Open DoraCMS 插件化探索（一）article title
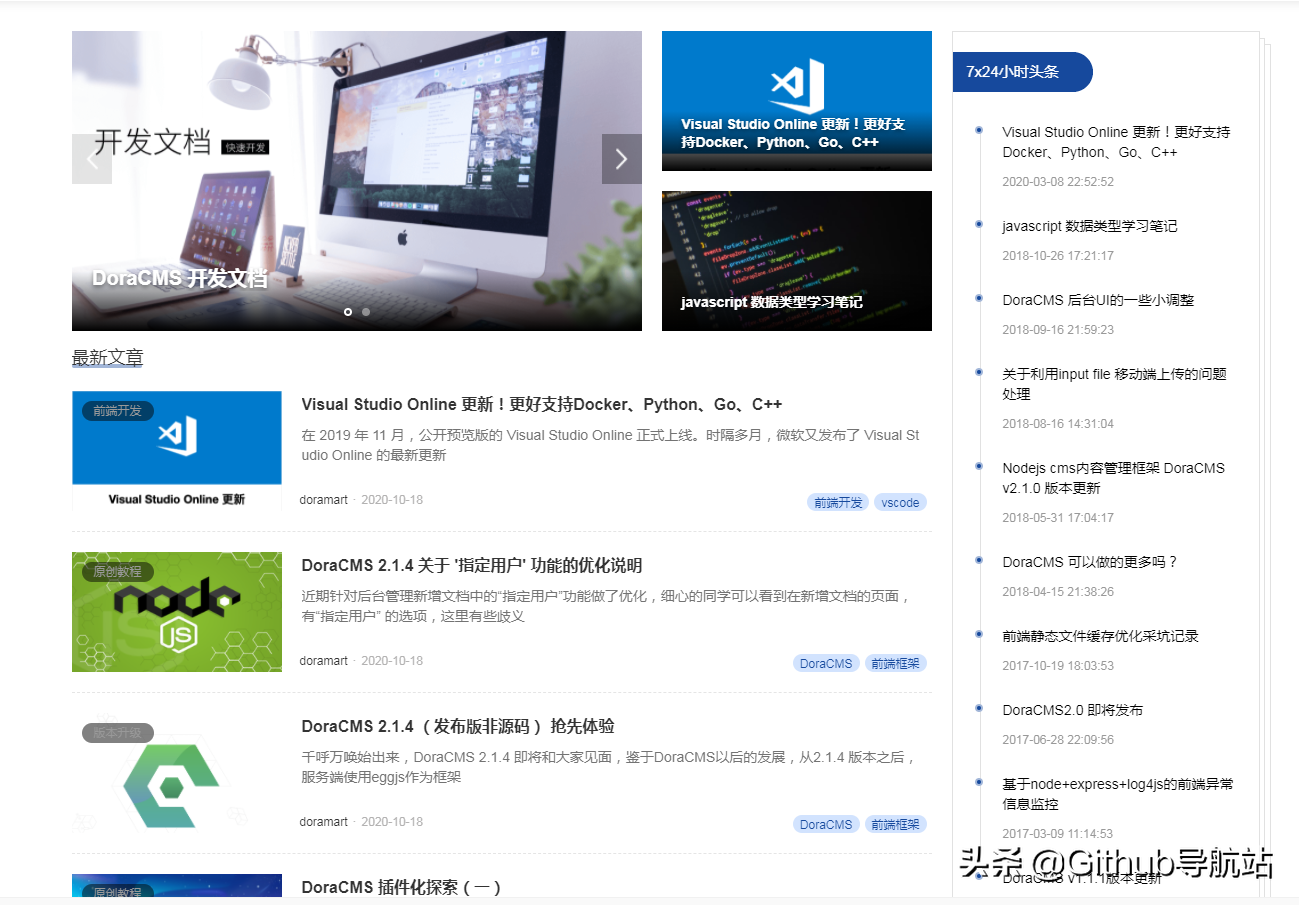Image resolution: width=1299 pixels, height=905 pixels. (x=402, y=887)
